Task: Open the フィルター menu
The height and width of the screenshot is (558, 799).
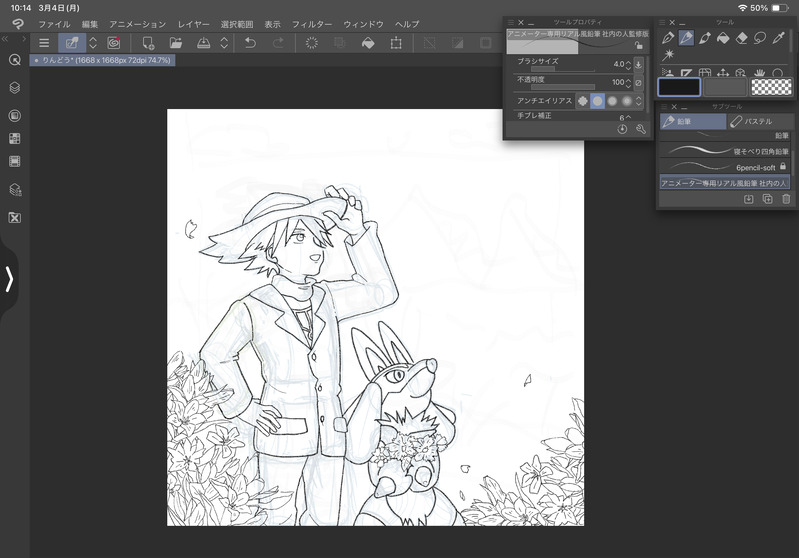Action: coord(312,24)
